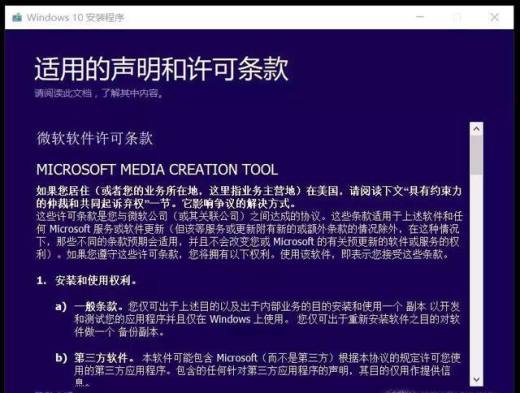
Task: Minimize the Windows 10 安装程序 window
Action: (x=420, y=17)
